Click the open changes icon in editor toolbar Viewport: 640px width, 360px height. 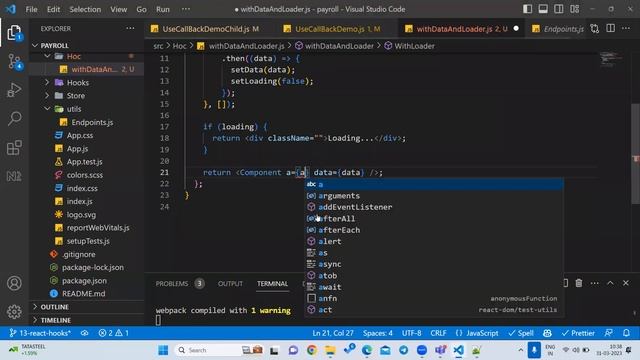tap(595, 29)
